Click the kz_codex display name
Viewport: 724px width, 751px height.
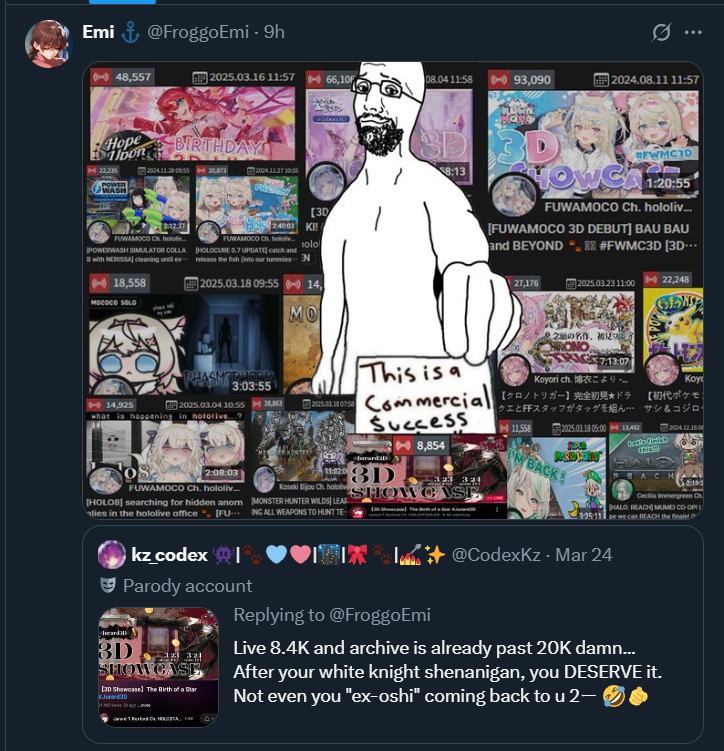pyautogui.click(x=169, y=555)
